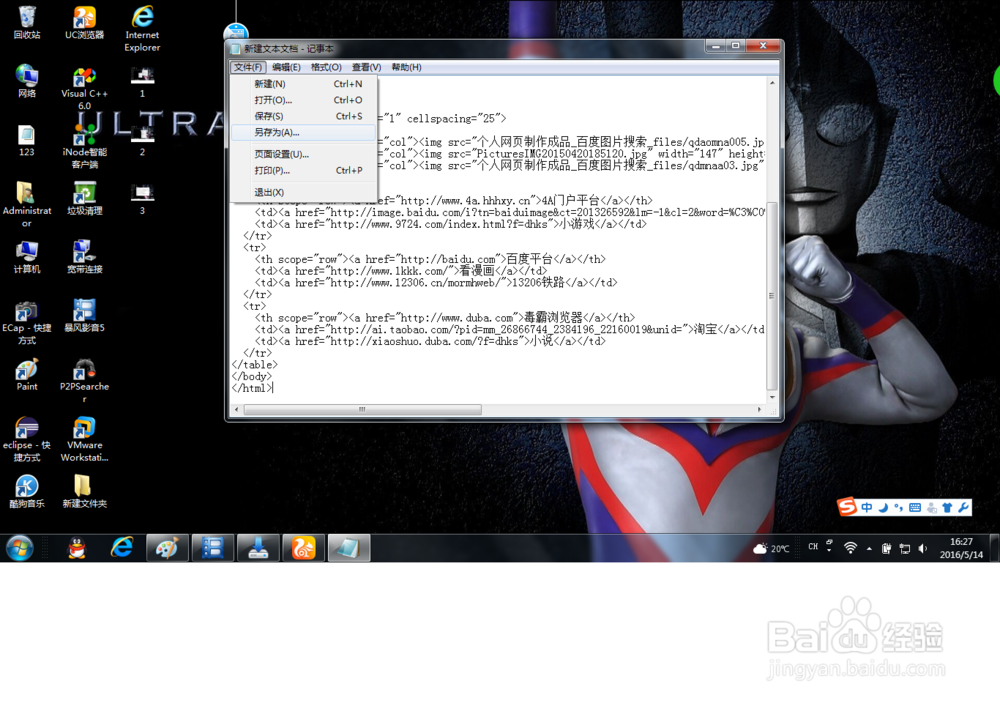Switch to UC browser taskbar button
The height and width of the screenshot is (703, 1000).
[304, 548]
